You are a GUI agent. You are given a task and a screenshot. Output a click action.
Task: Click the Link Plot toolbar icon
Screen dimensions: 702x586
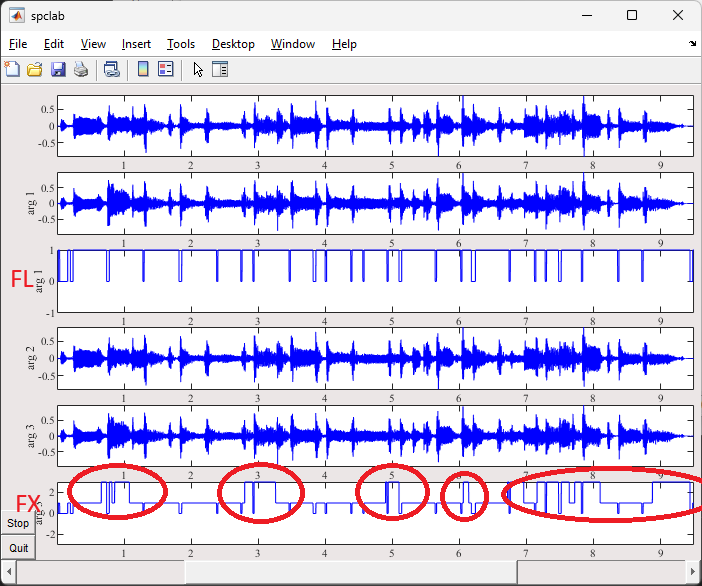(x=112, y=69)
